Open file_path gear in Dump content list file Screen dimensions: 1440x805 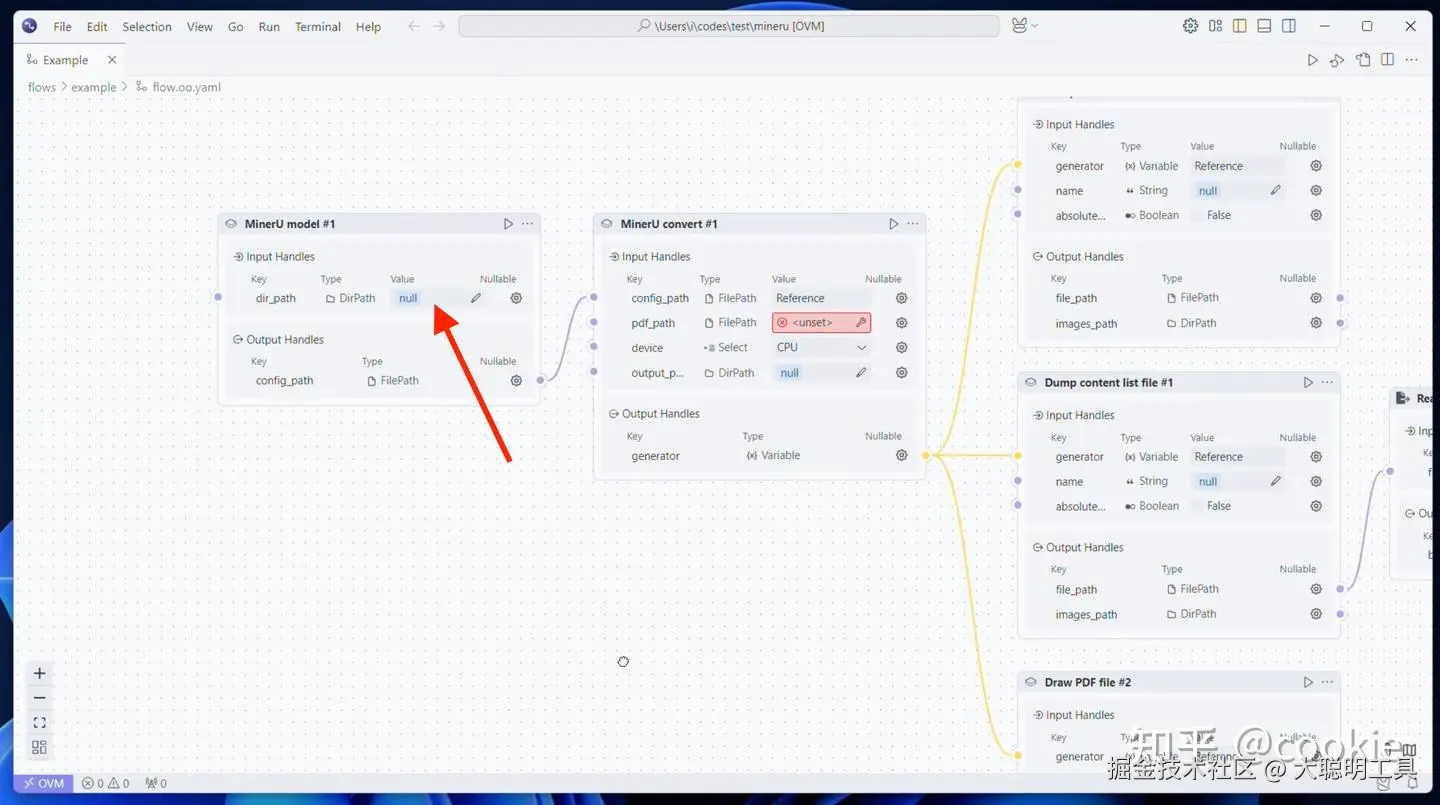coord(1316,589)
